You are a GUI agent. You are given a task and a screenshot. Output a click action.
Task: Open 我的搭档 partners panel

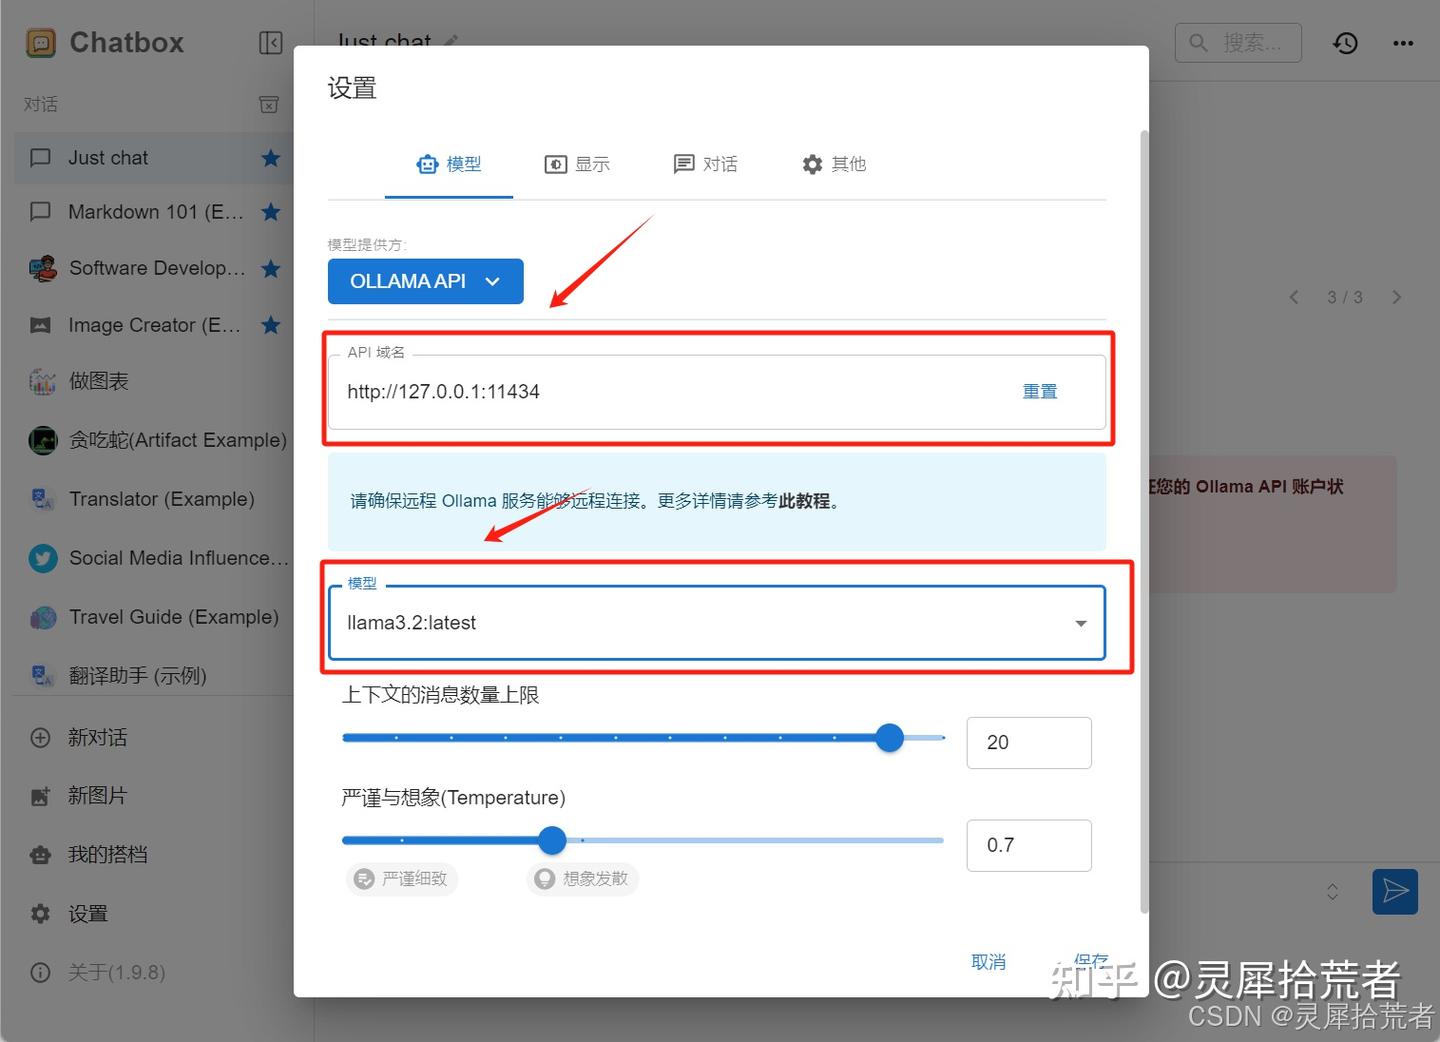(x=107, y=854)
